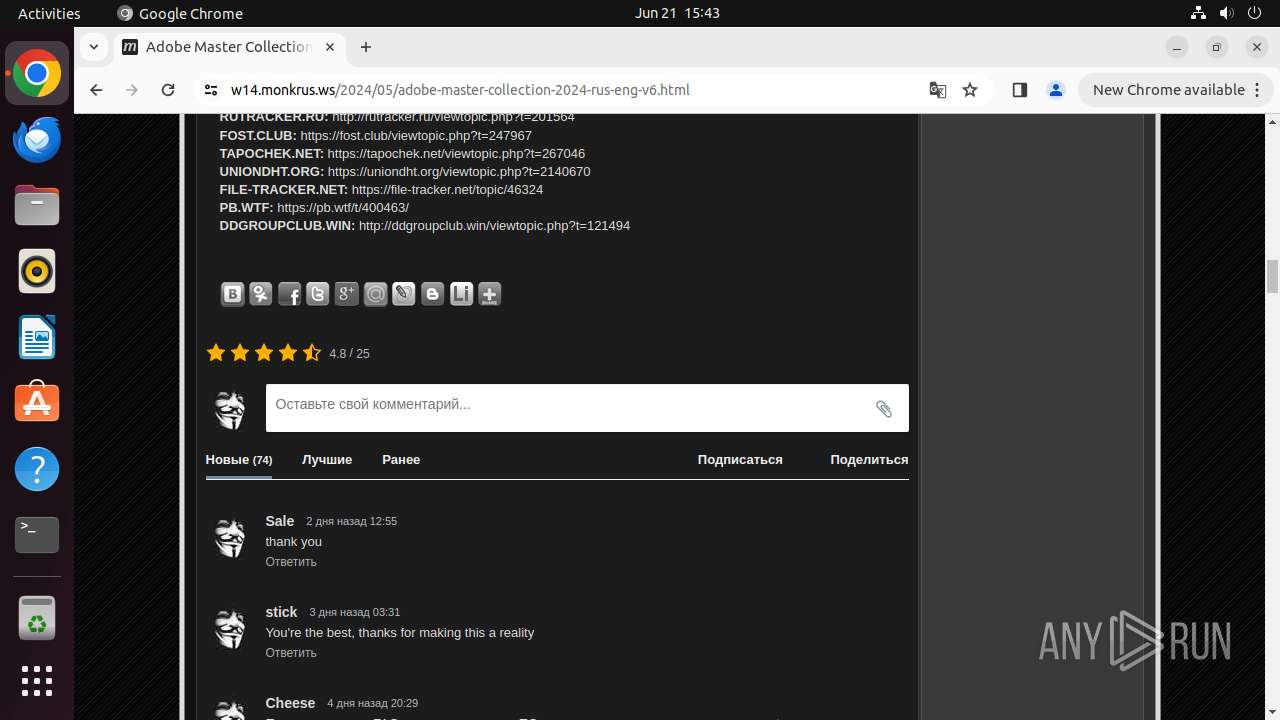Open more sharing options plus icon

pyautogui.click(x=489, y=294)
